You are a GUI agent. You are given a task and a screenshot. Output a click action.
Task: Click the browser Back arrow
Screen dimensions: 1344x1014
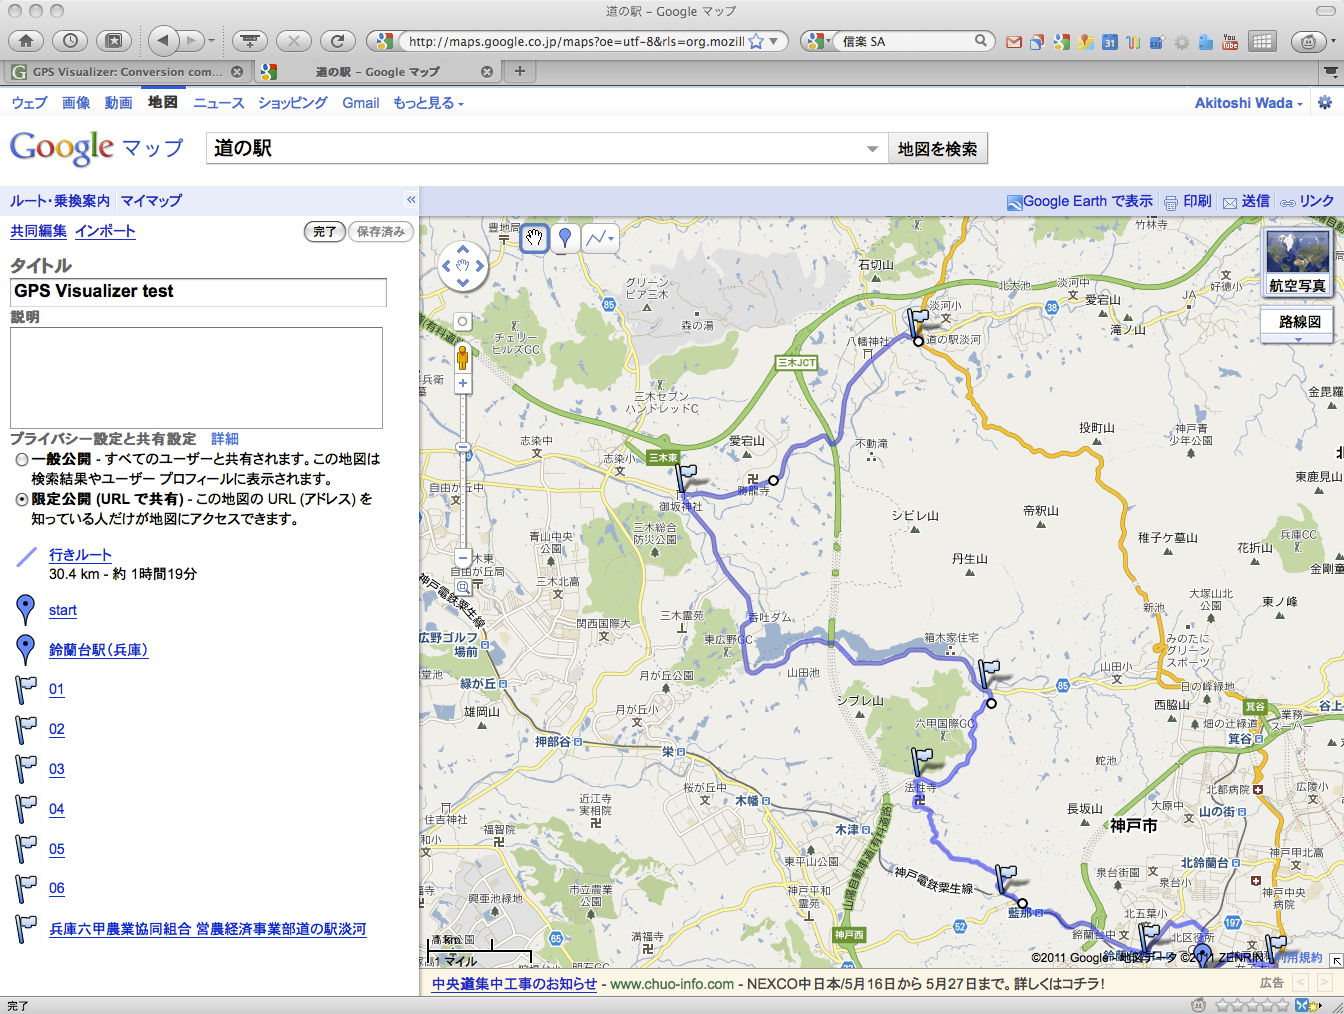[x=163, y=41]
